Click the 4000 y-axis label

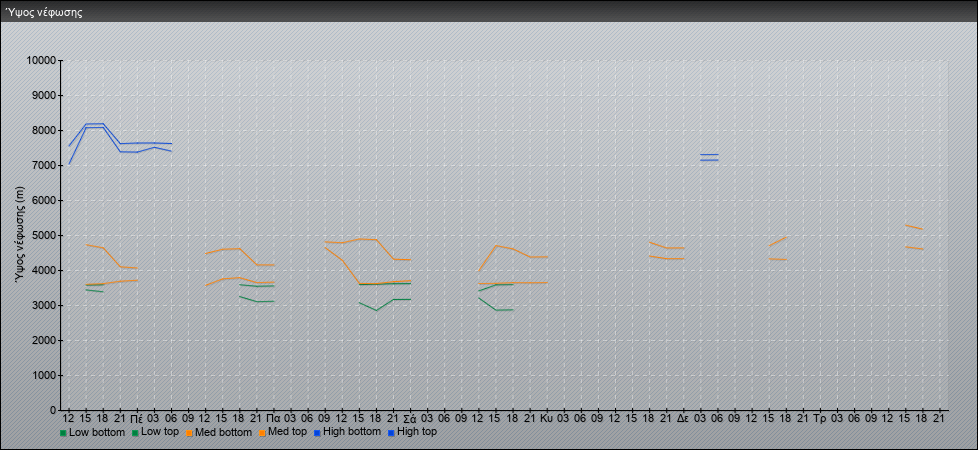click(44, 270)
